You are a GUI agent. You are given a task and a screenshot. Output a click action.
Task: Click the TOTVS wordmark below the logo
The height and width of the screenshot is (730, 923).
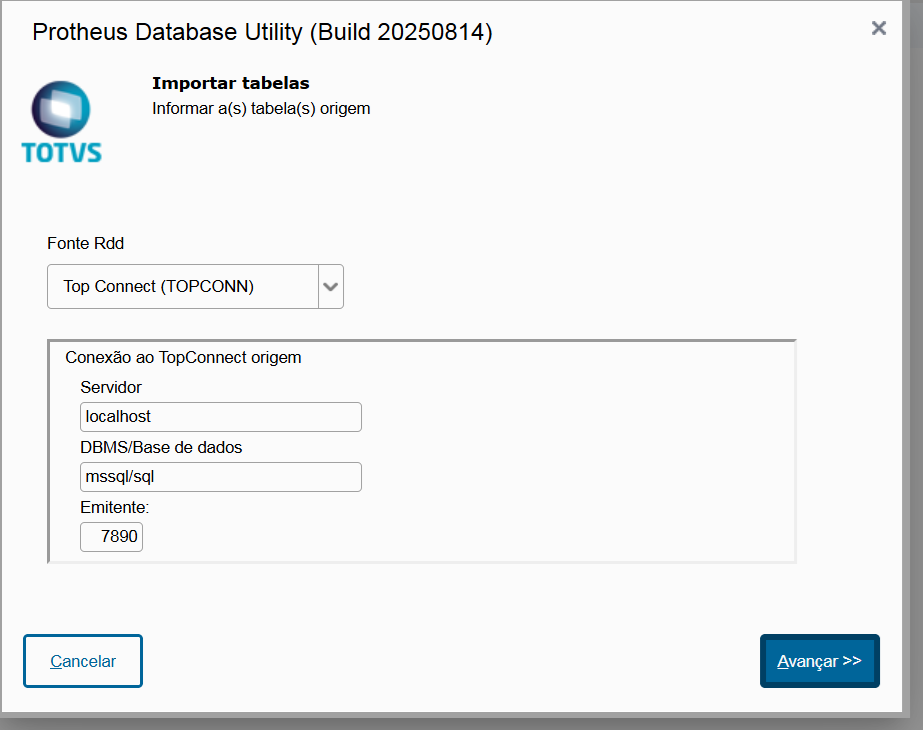point(61,152)
